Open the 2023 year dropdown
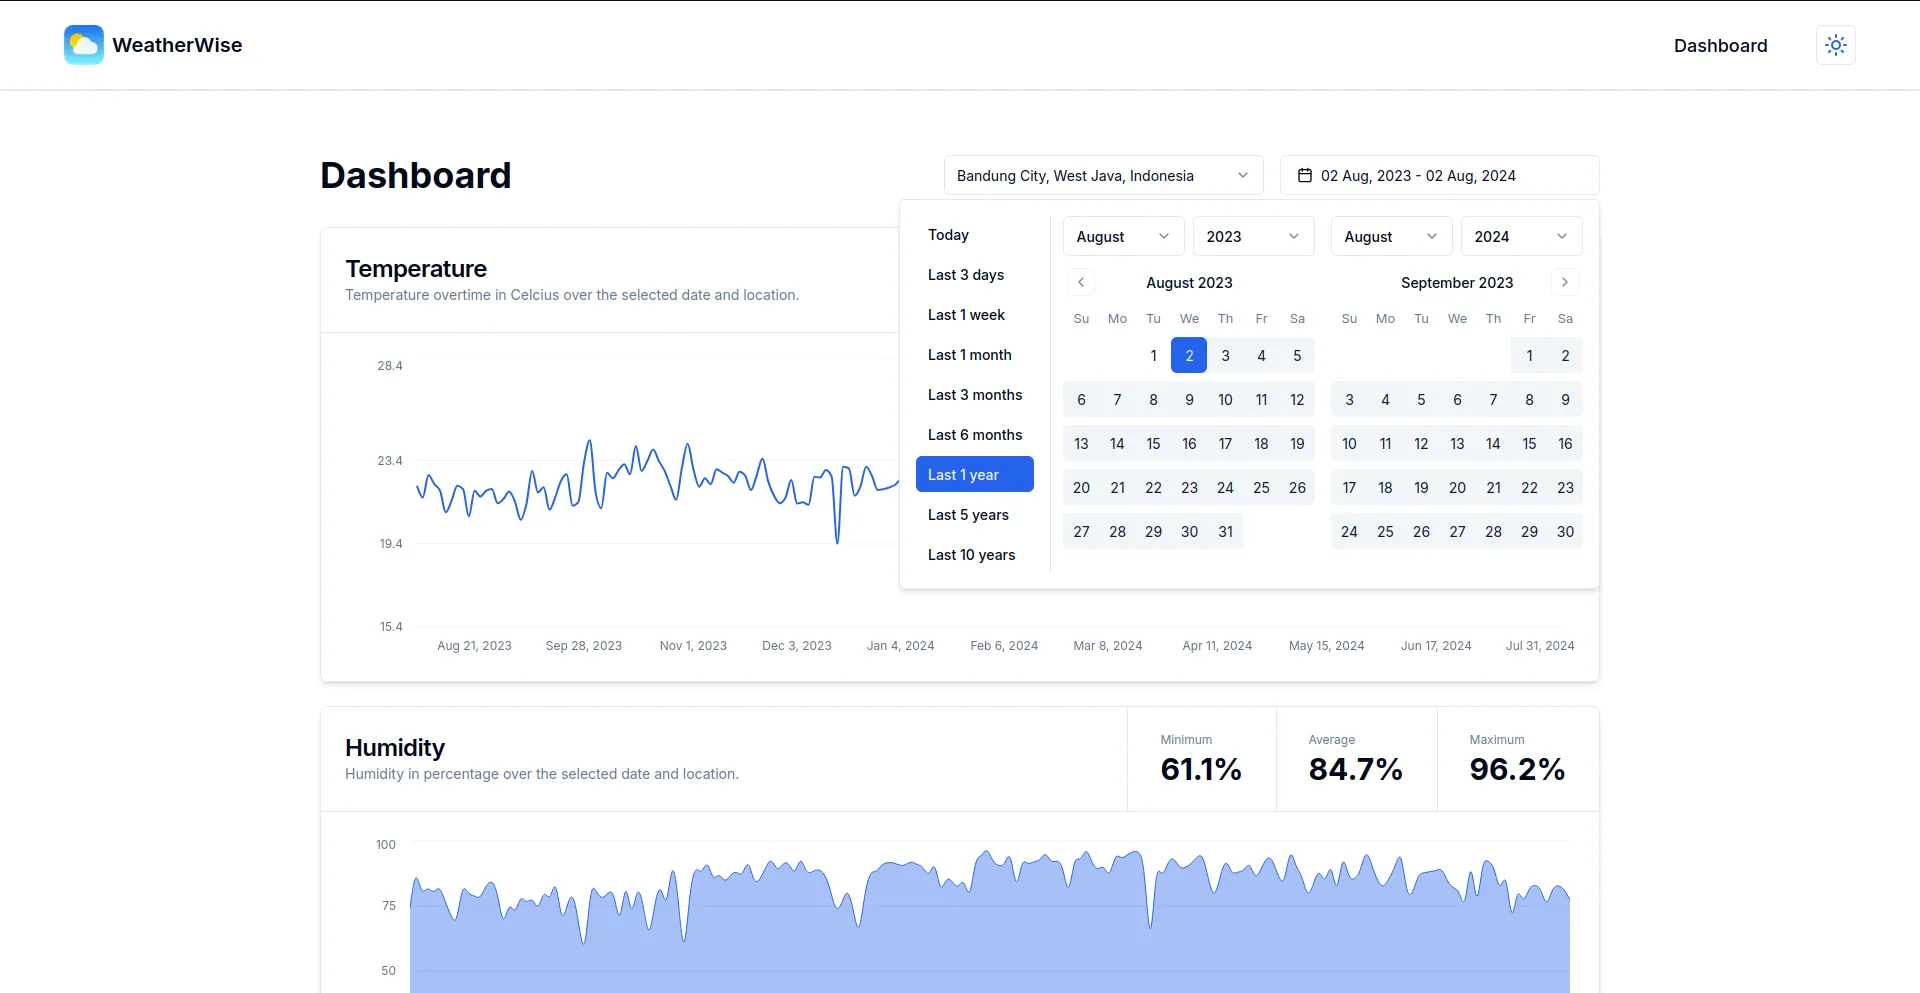This screenshot has width=1920, height=993. pyautogui.click(x=1253, y=237)
